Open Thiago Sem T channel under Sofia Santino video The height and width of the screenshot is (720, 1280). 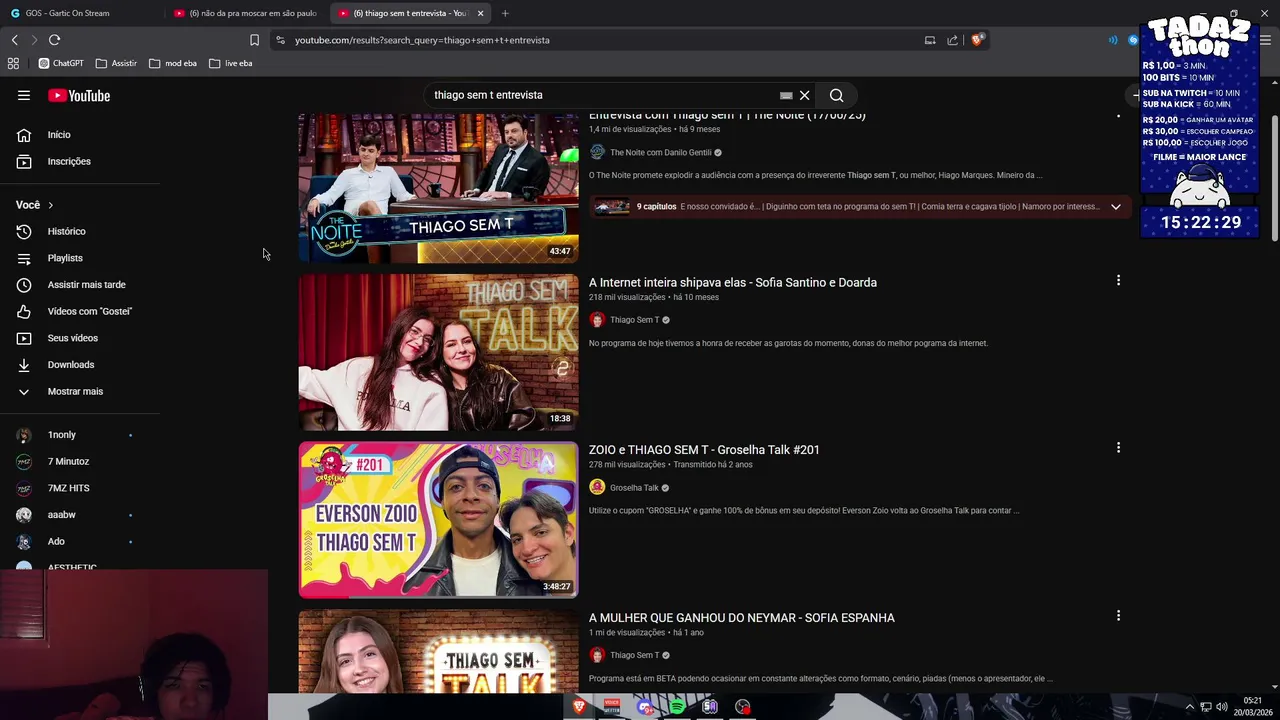point(634,320)
